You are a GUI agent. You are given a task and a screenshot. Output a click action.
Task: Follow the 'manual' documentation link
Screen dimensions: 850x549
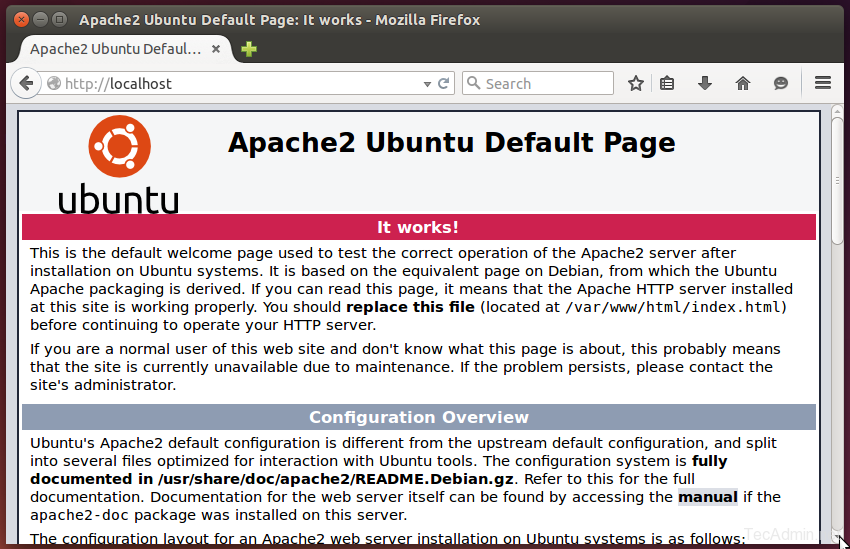click(x=707, y=497)
